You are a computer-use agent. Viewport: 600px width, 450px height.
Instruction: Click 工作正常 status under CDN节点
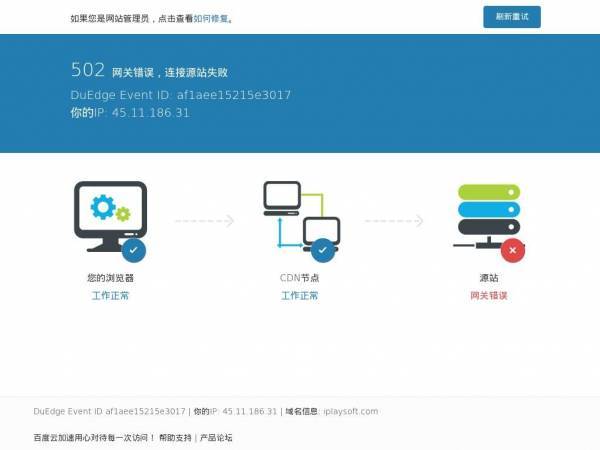[300, 295]
